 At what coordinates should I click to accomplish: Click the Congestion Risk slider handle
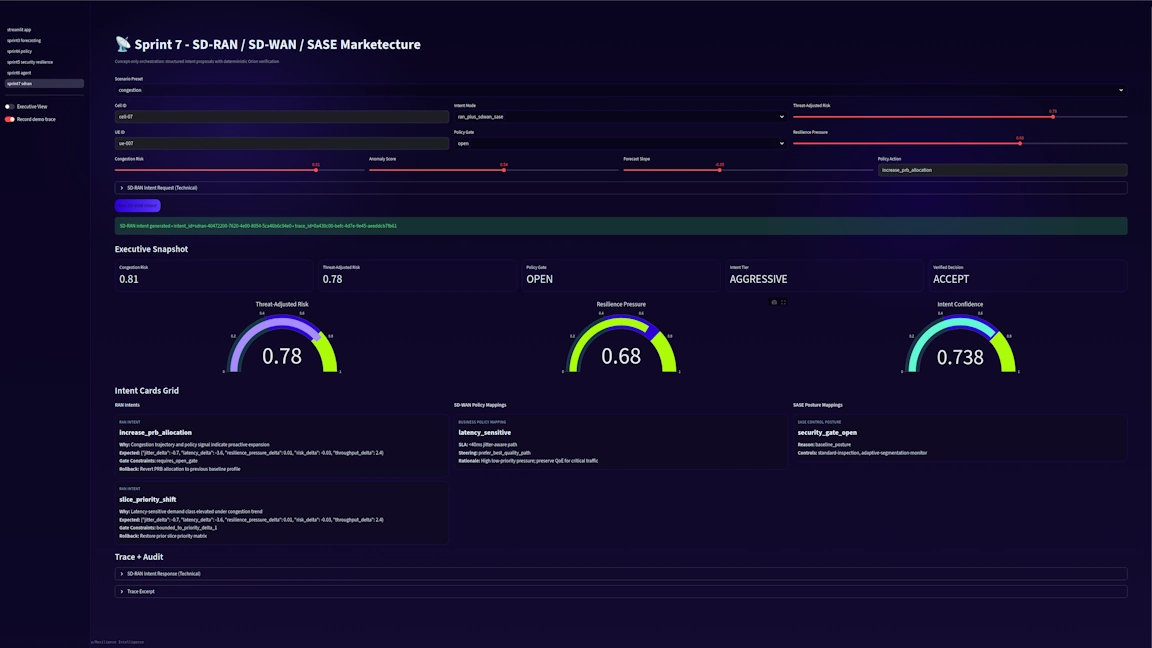click(316, 170)
